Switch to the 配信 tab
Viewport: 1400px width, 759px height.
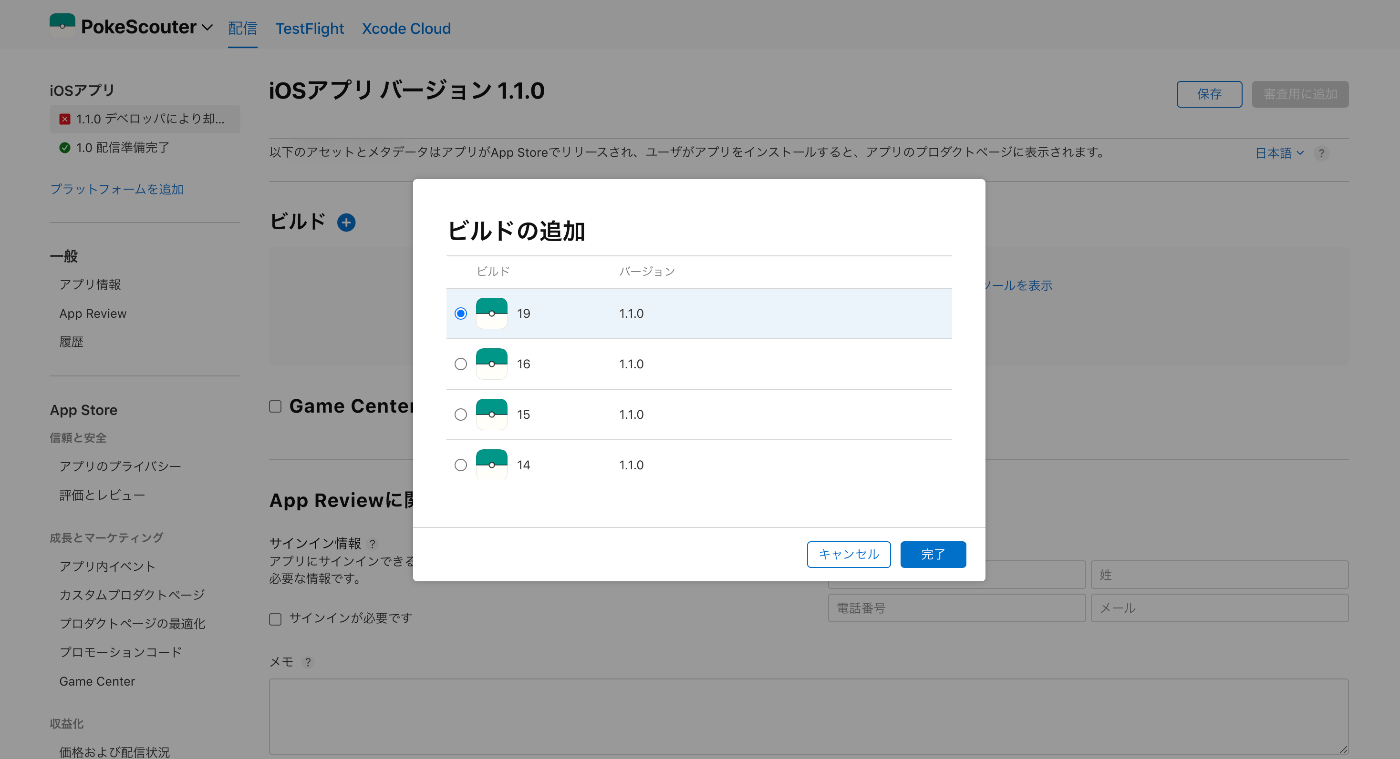243,29
